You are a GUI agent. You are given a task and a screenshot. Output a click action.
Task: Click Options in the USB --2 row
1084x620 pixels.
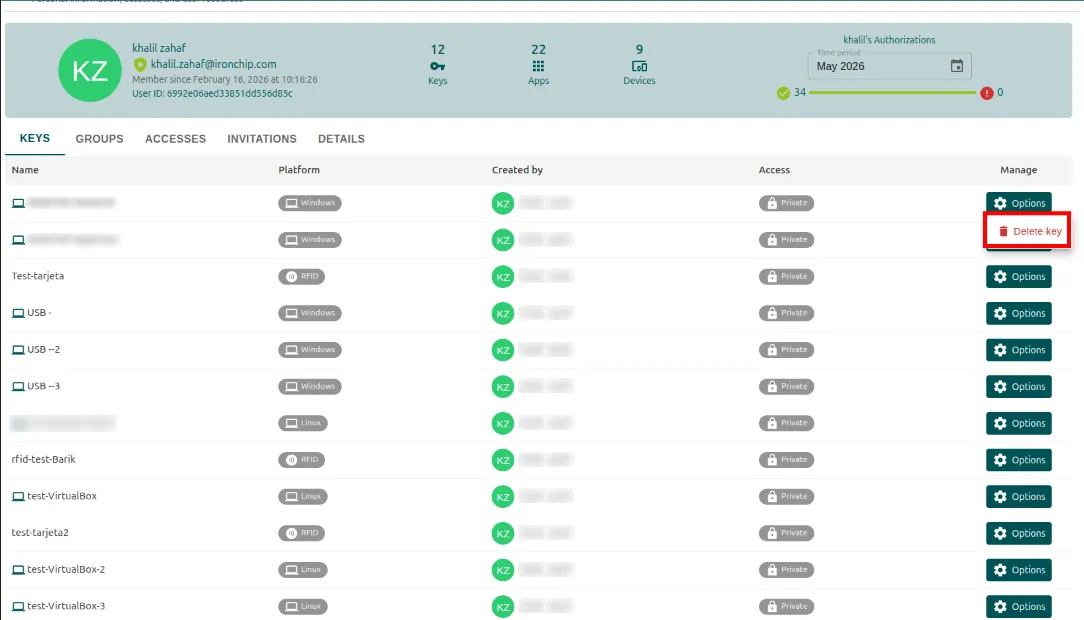(1018, 350)
